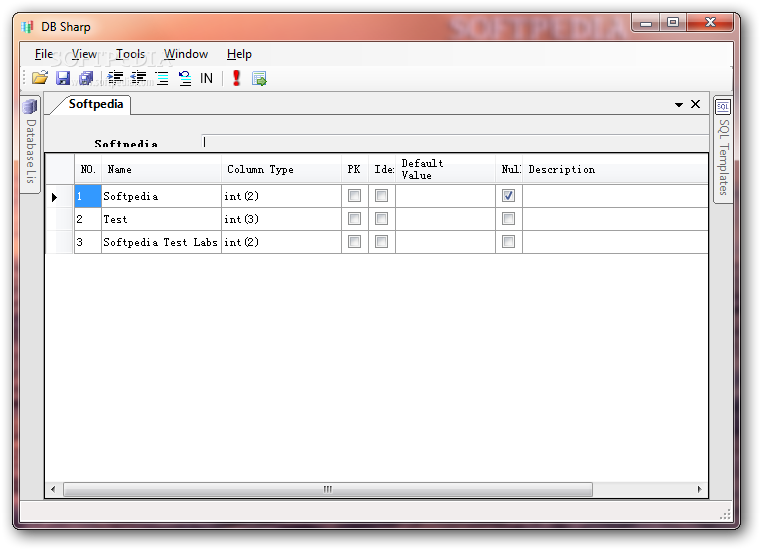The width and height of the screenshot is (761, 550).
Task: Click the horizontal scrollbar left arrow
Action: click(x=53, y=489)
